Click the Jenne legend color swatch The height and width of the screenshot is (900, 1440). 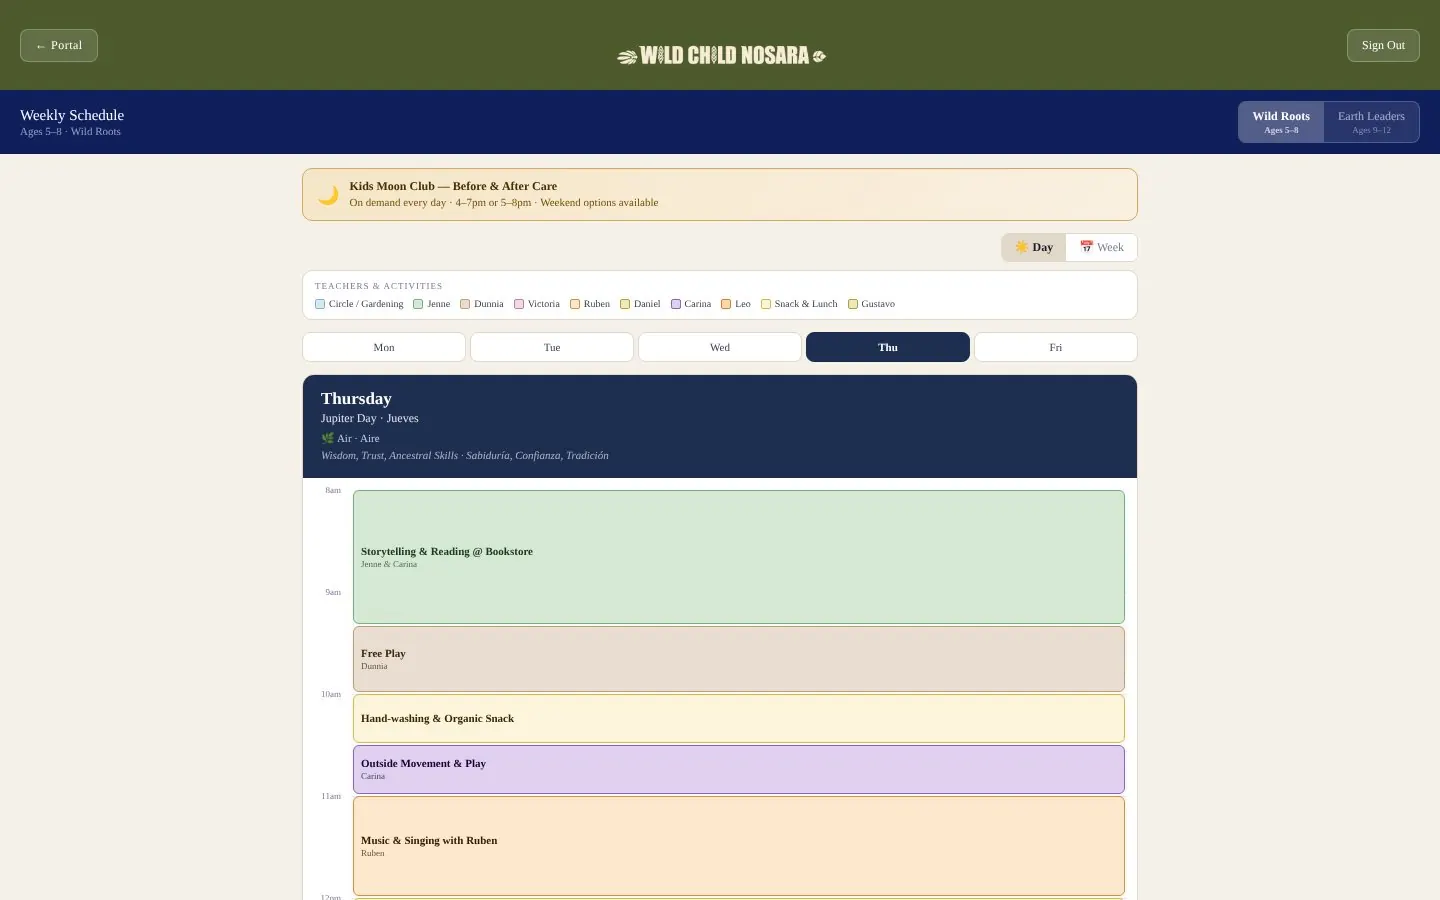coord(418,304)
